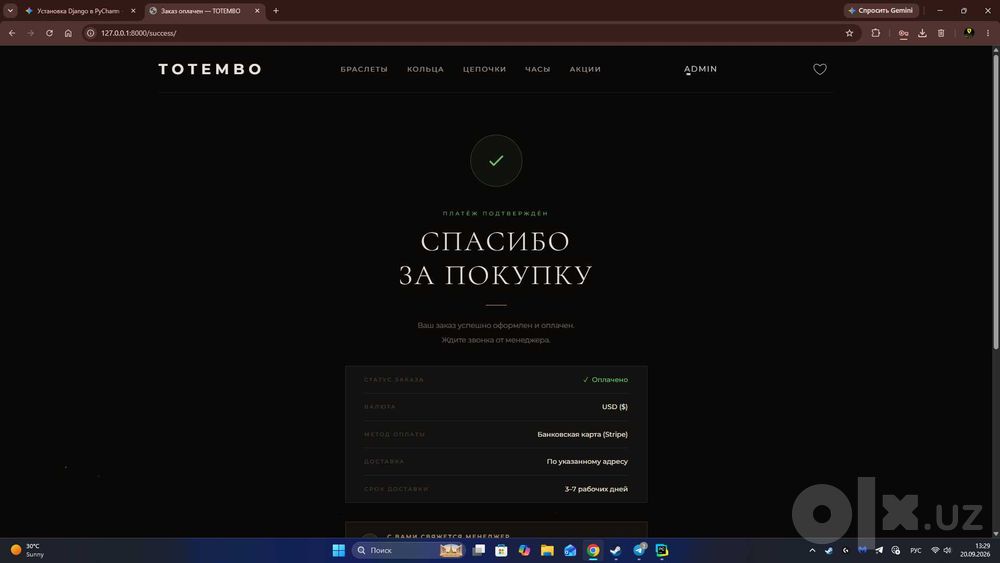Click the ✓ Оплачено status value
Screen dimensions: 1000x563
click(x=605, y=379)
